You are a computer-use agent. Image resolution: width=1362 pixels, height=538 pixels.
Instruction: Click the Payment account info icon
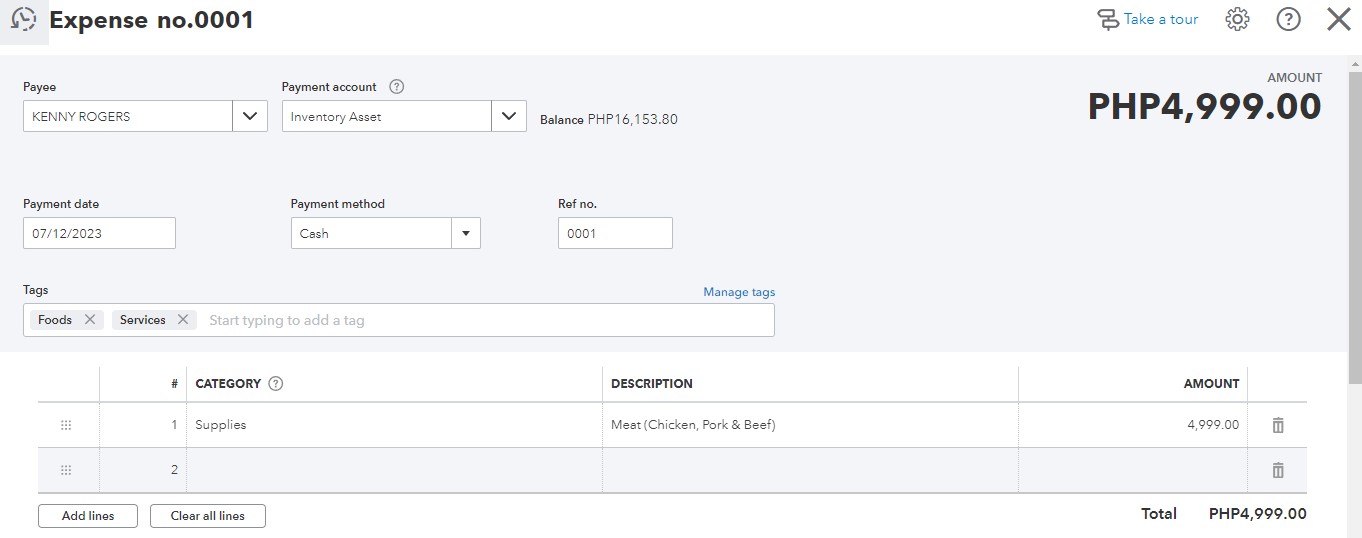point(396,87)
